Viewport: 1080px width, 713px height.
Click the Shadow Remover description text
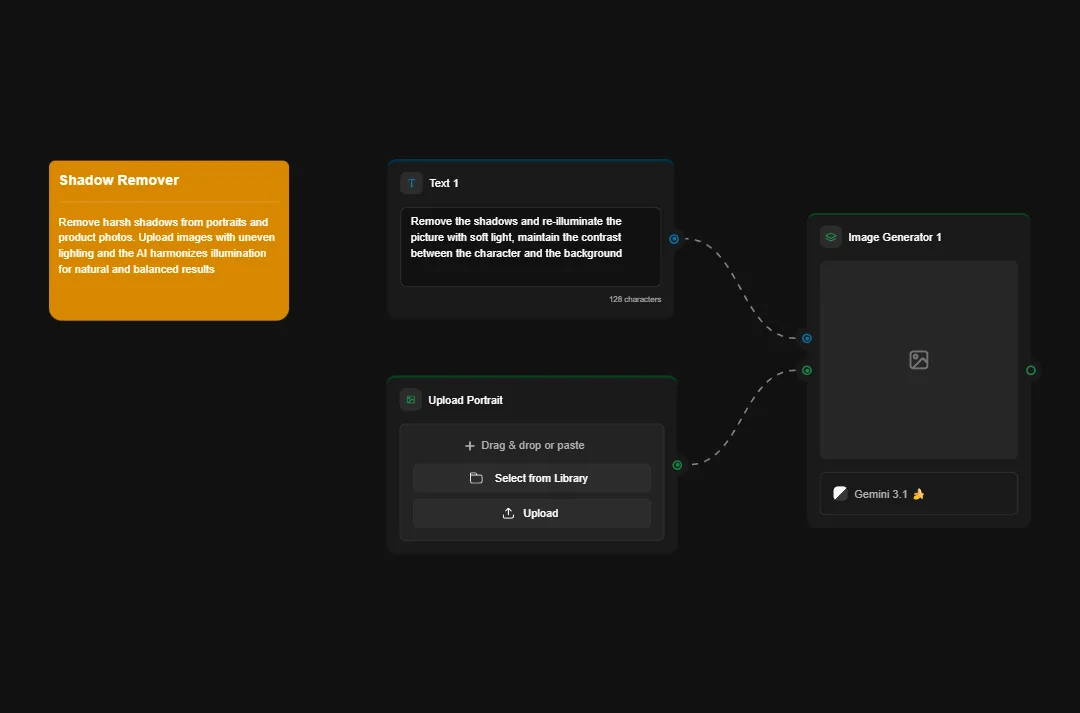pyautogui.click(x=168, y=246)
